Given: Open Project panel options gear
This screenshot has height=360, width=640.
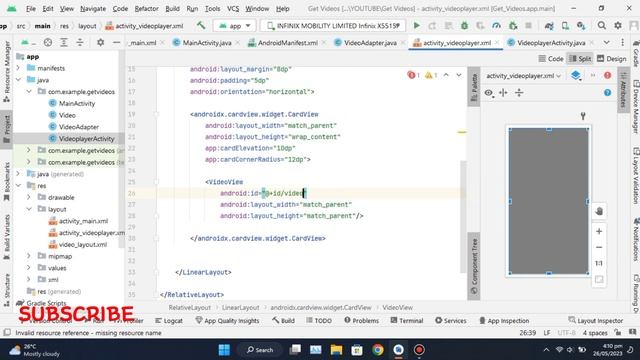Looking at the screenshot, I should [x=100, y=42].
